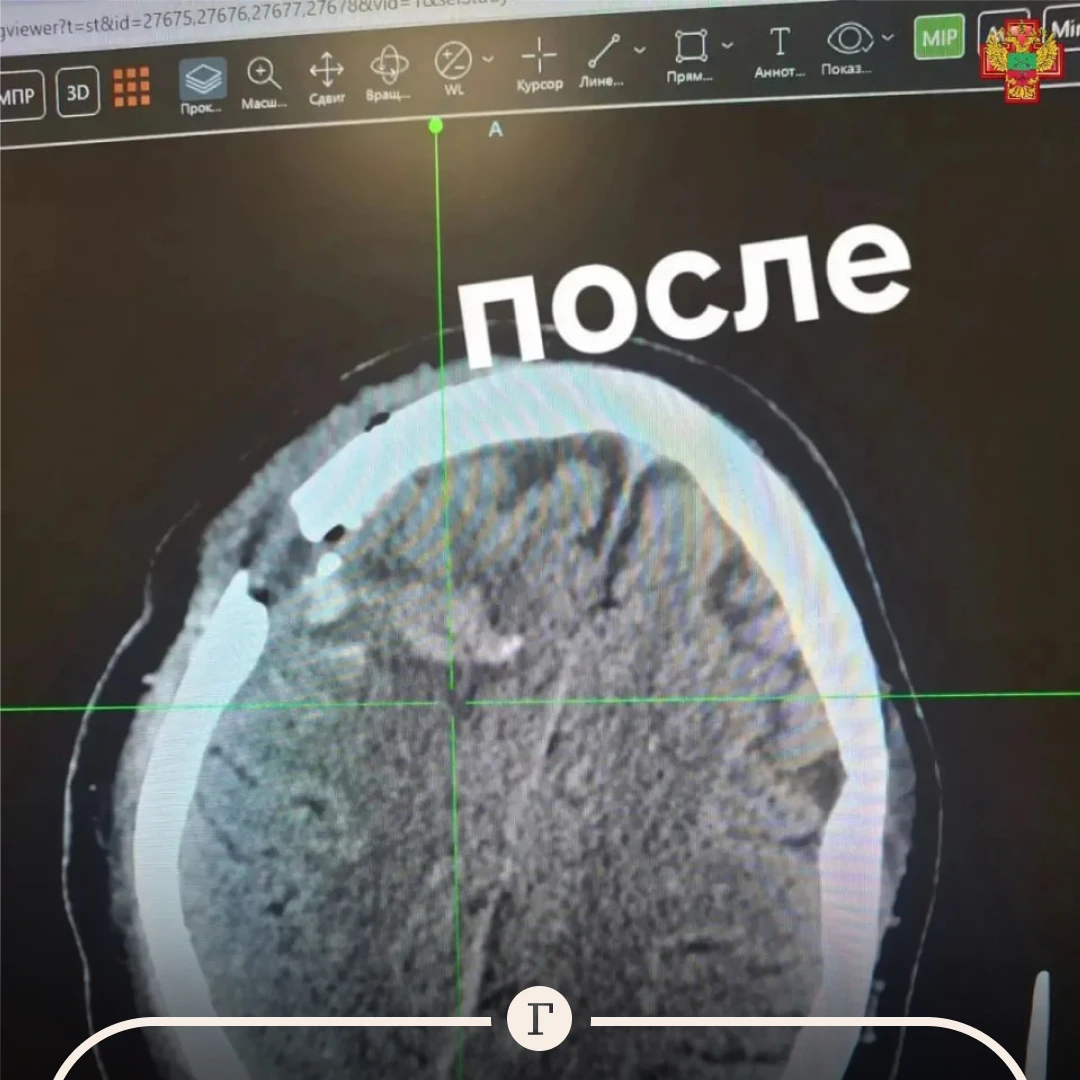The width and height of the screenshot is (1080, 1080).
Task: Select the WL window level tool
Action: coord(454,68)
